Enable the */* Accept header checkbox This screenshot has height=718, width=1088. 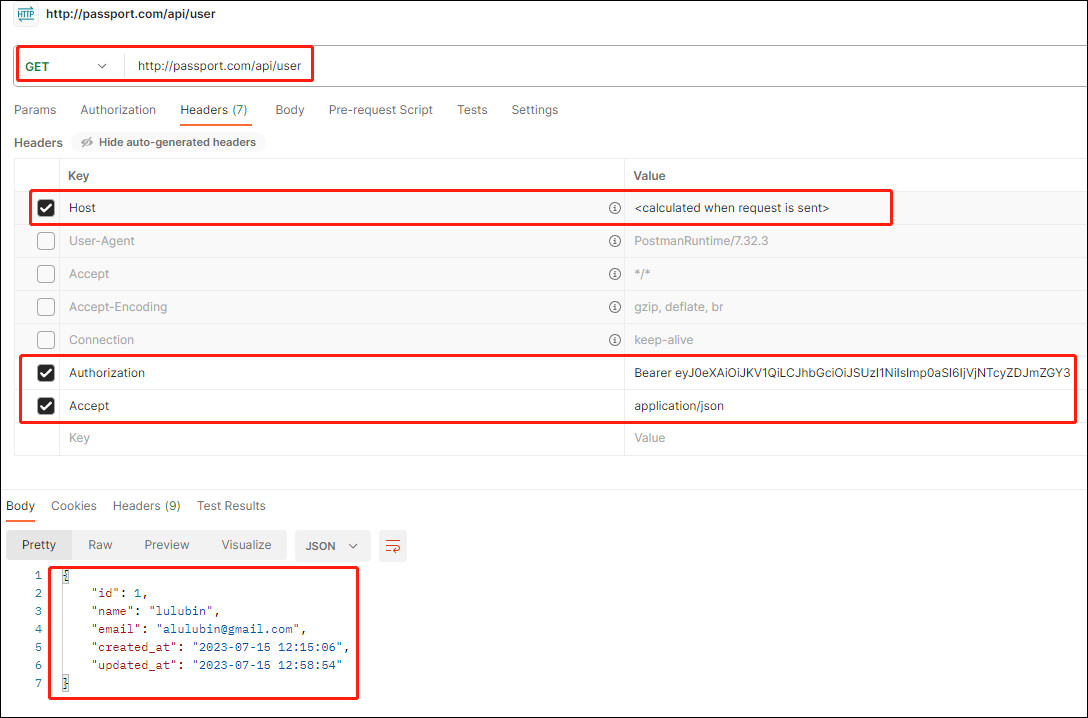pyautogui.click(x=46, y=274)
